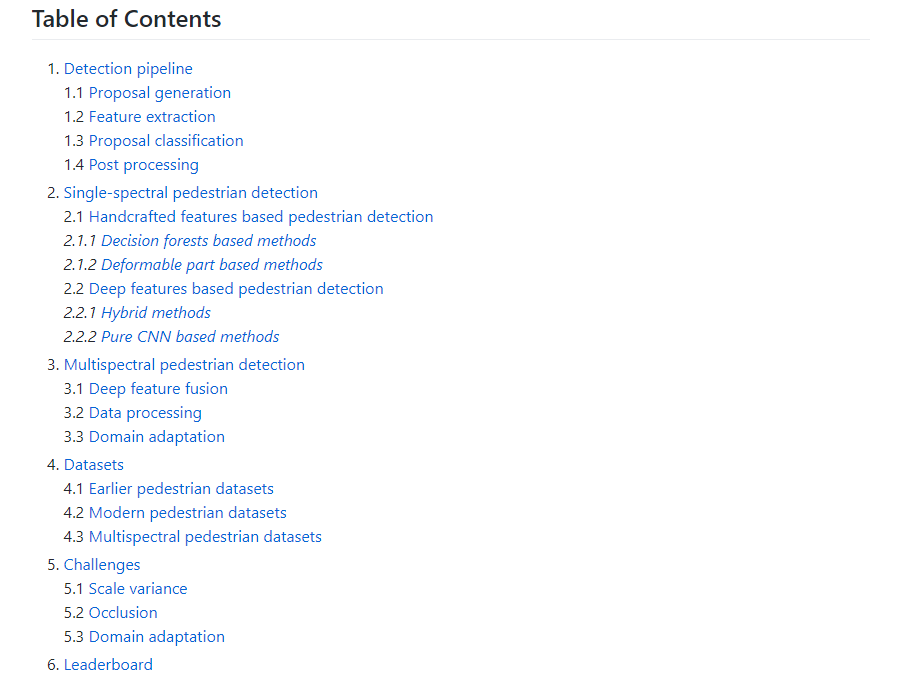Select the Occlusion link

point(123,613)
